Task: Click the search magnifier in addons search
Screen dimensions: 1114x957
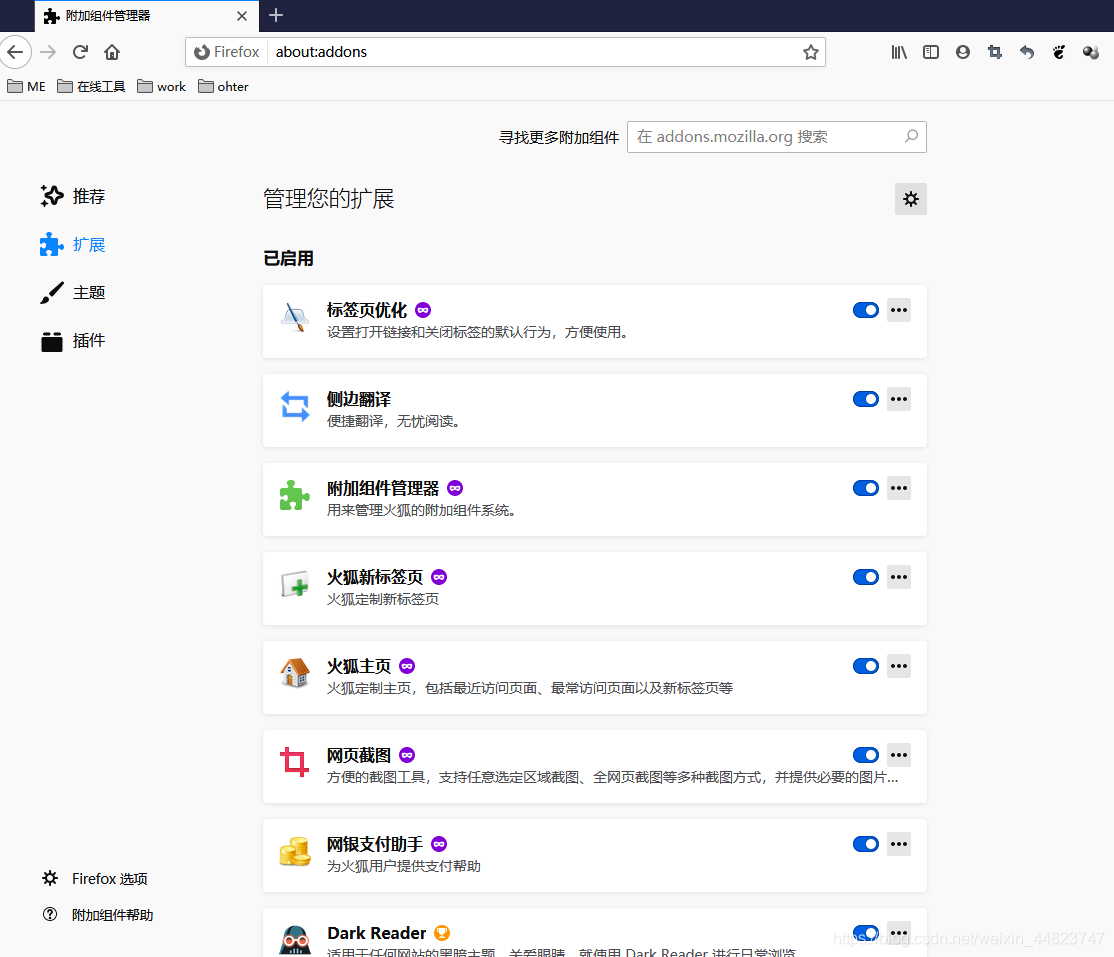Action: tap(912, 136)
